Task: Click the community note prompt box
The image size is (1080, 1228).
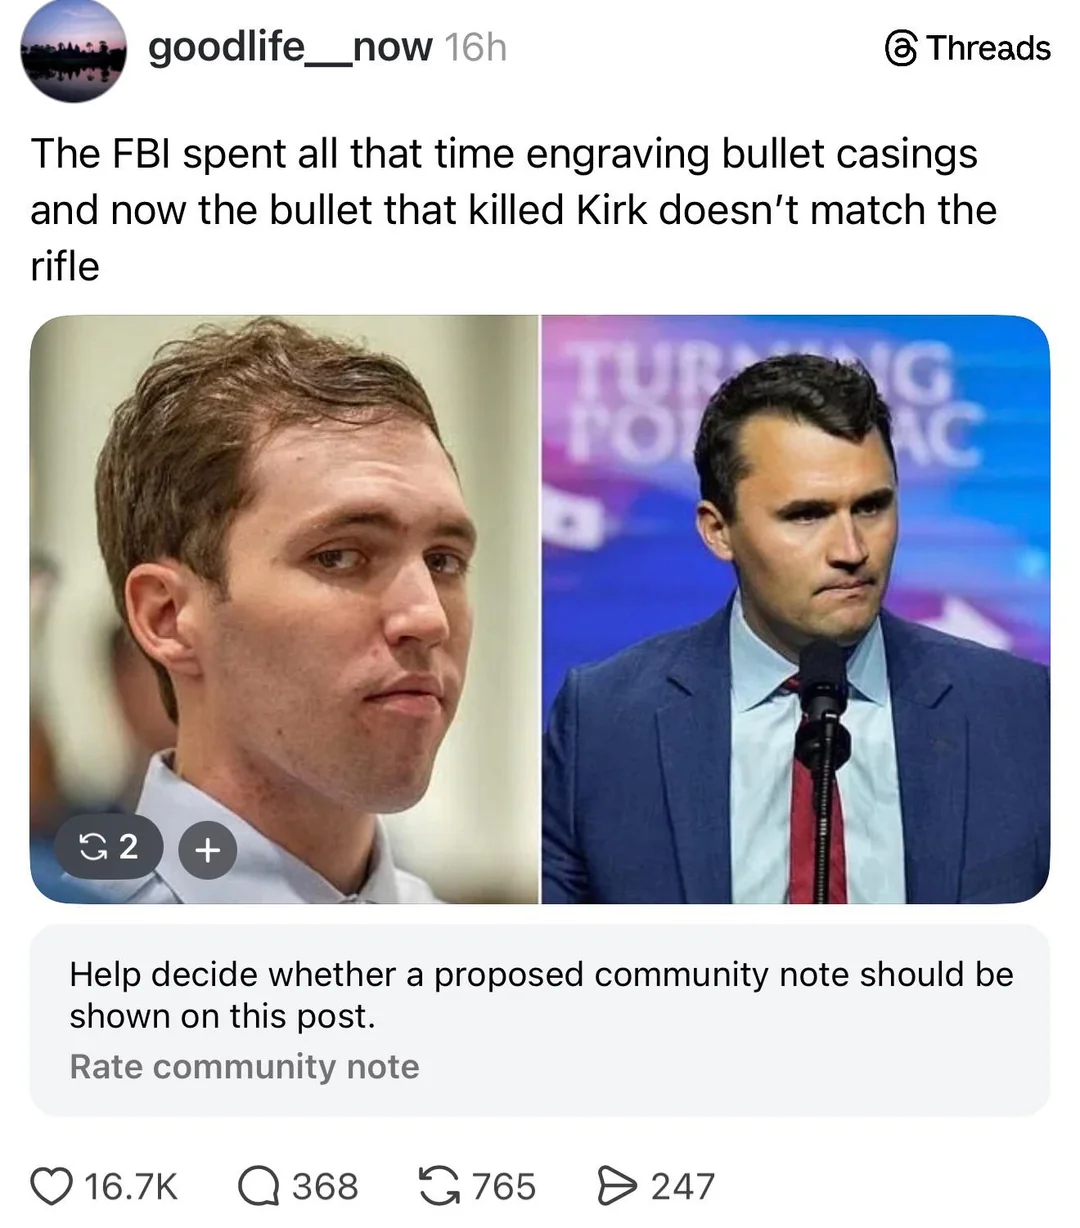Action: pos(540,1020)
